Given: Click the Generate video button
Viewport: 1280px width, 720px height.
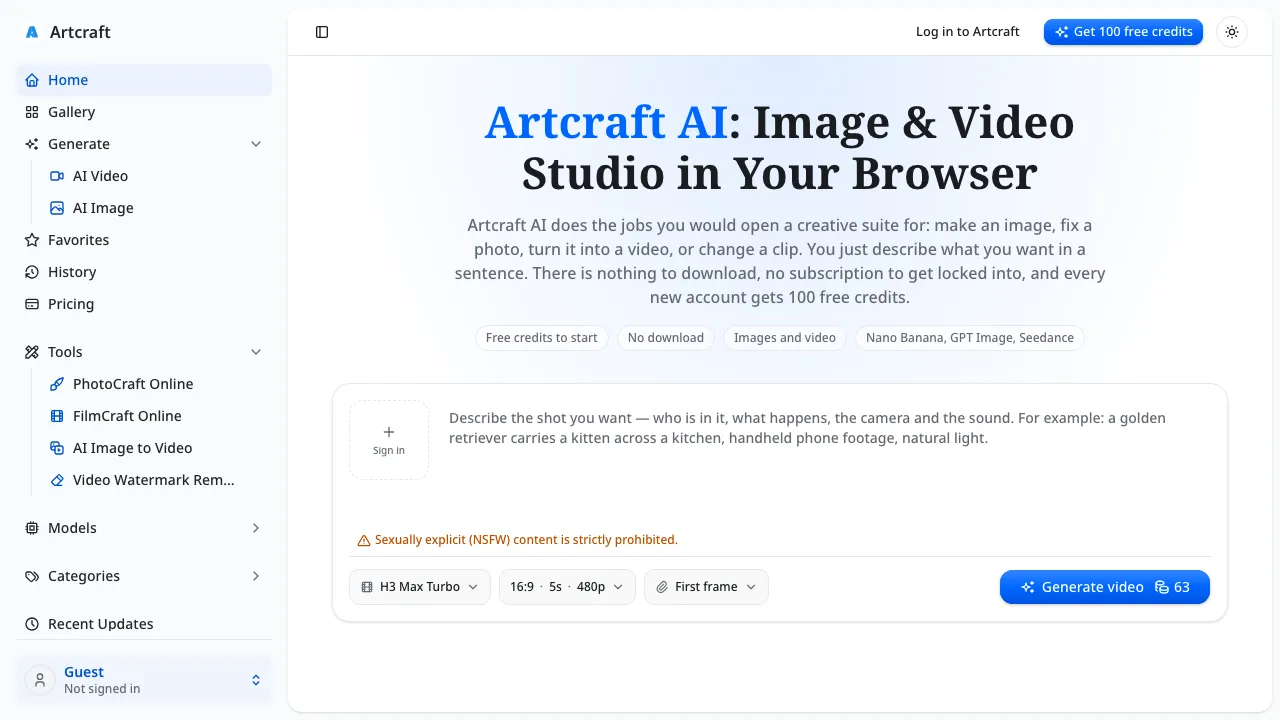Looking at the screenshot, I should click(x=1105, y=587).
